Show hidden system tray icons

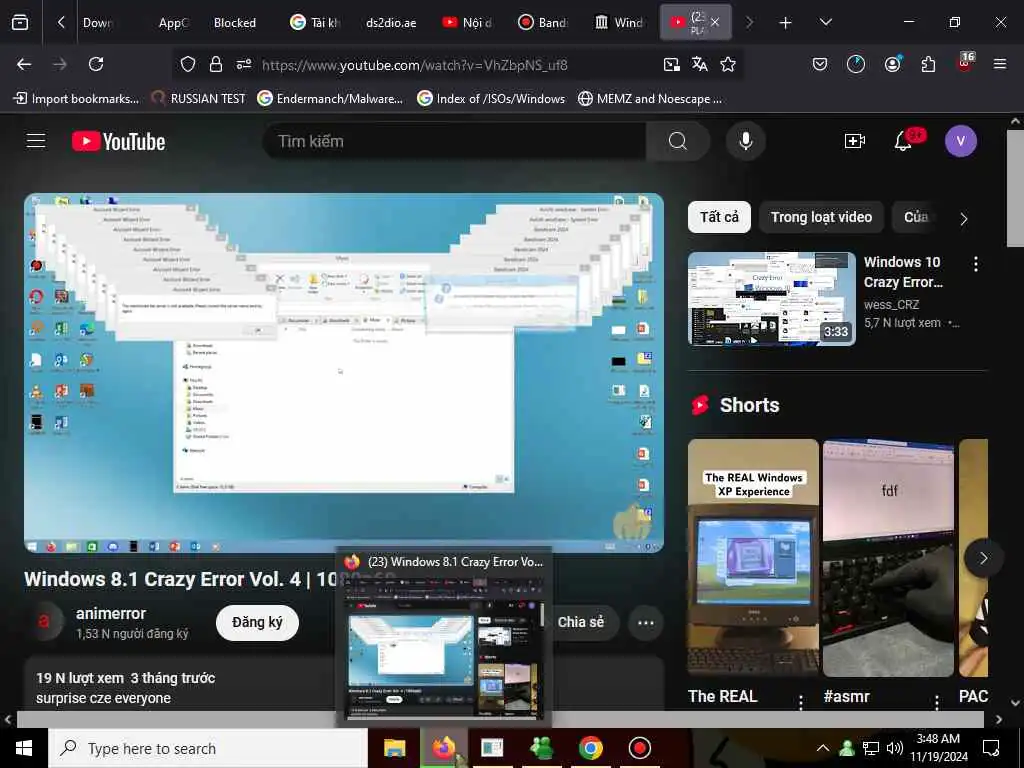823,748
